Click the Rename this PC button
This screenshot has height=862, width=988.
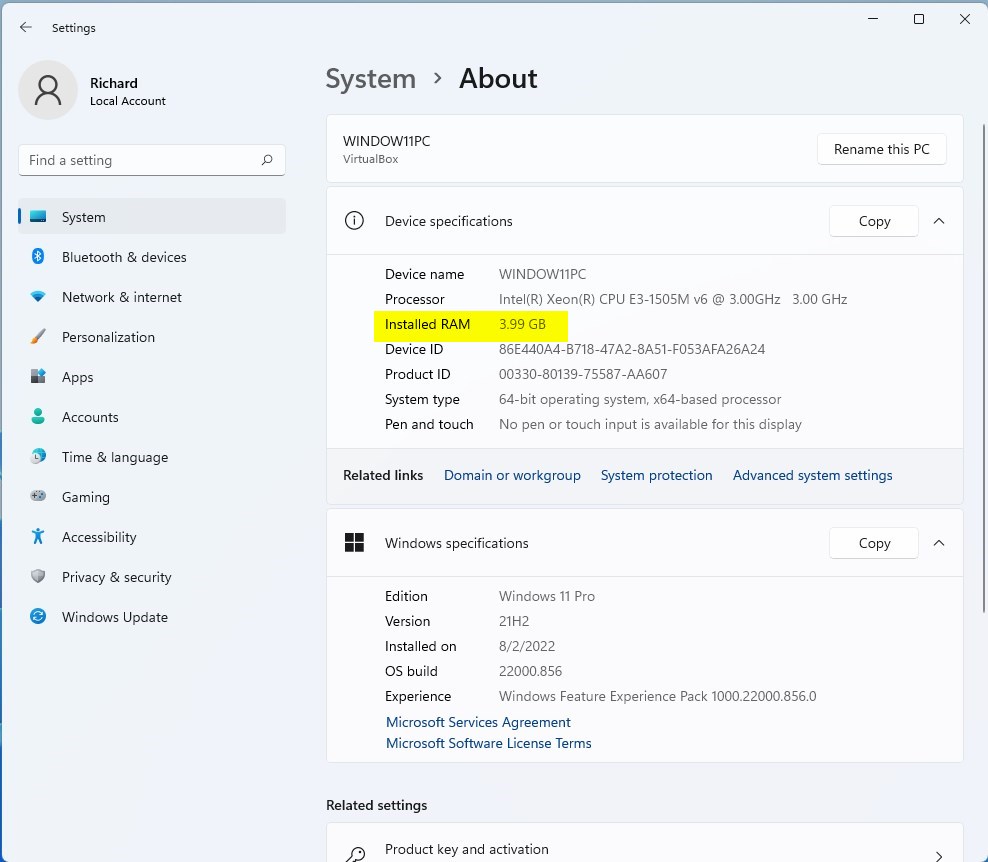[881, 149]
